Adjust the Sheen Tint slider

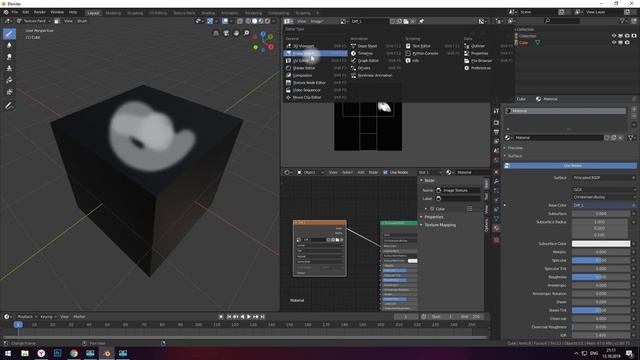coord(601,310)
